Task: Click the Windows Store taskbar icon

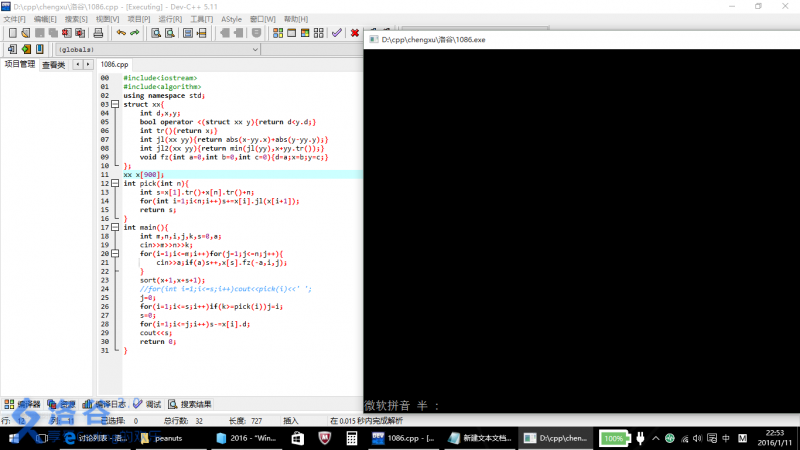Action: [x=297, y=438]
